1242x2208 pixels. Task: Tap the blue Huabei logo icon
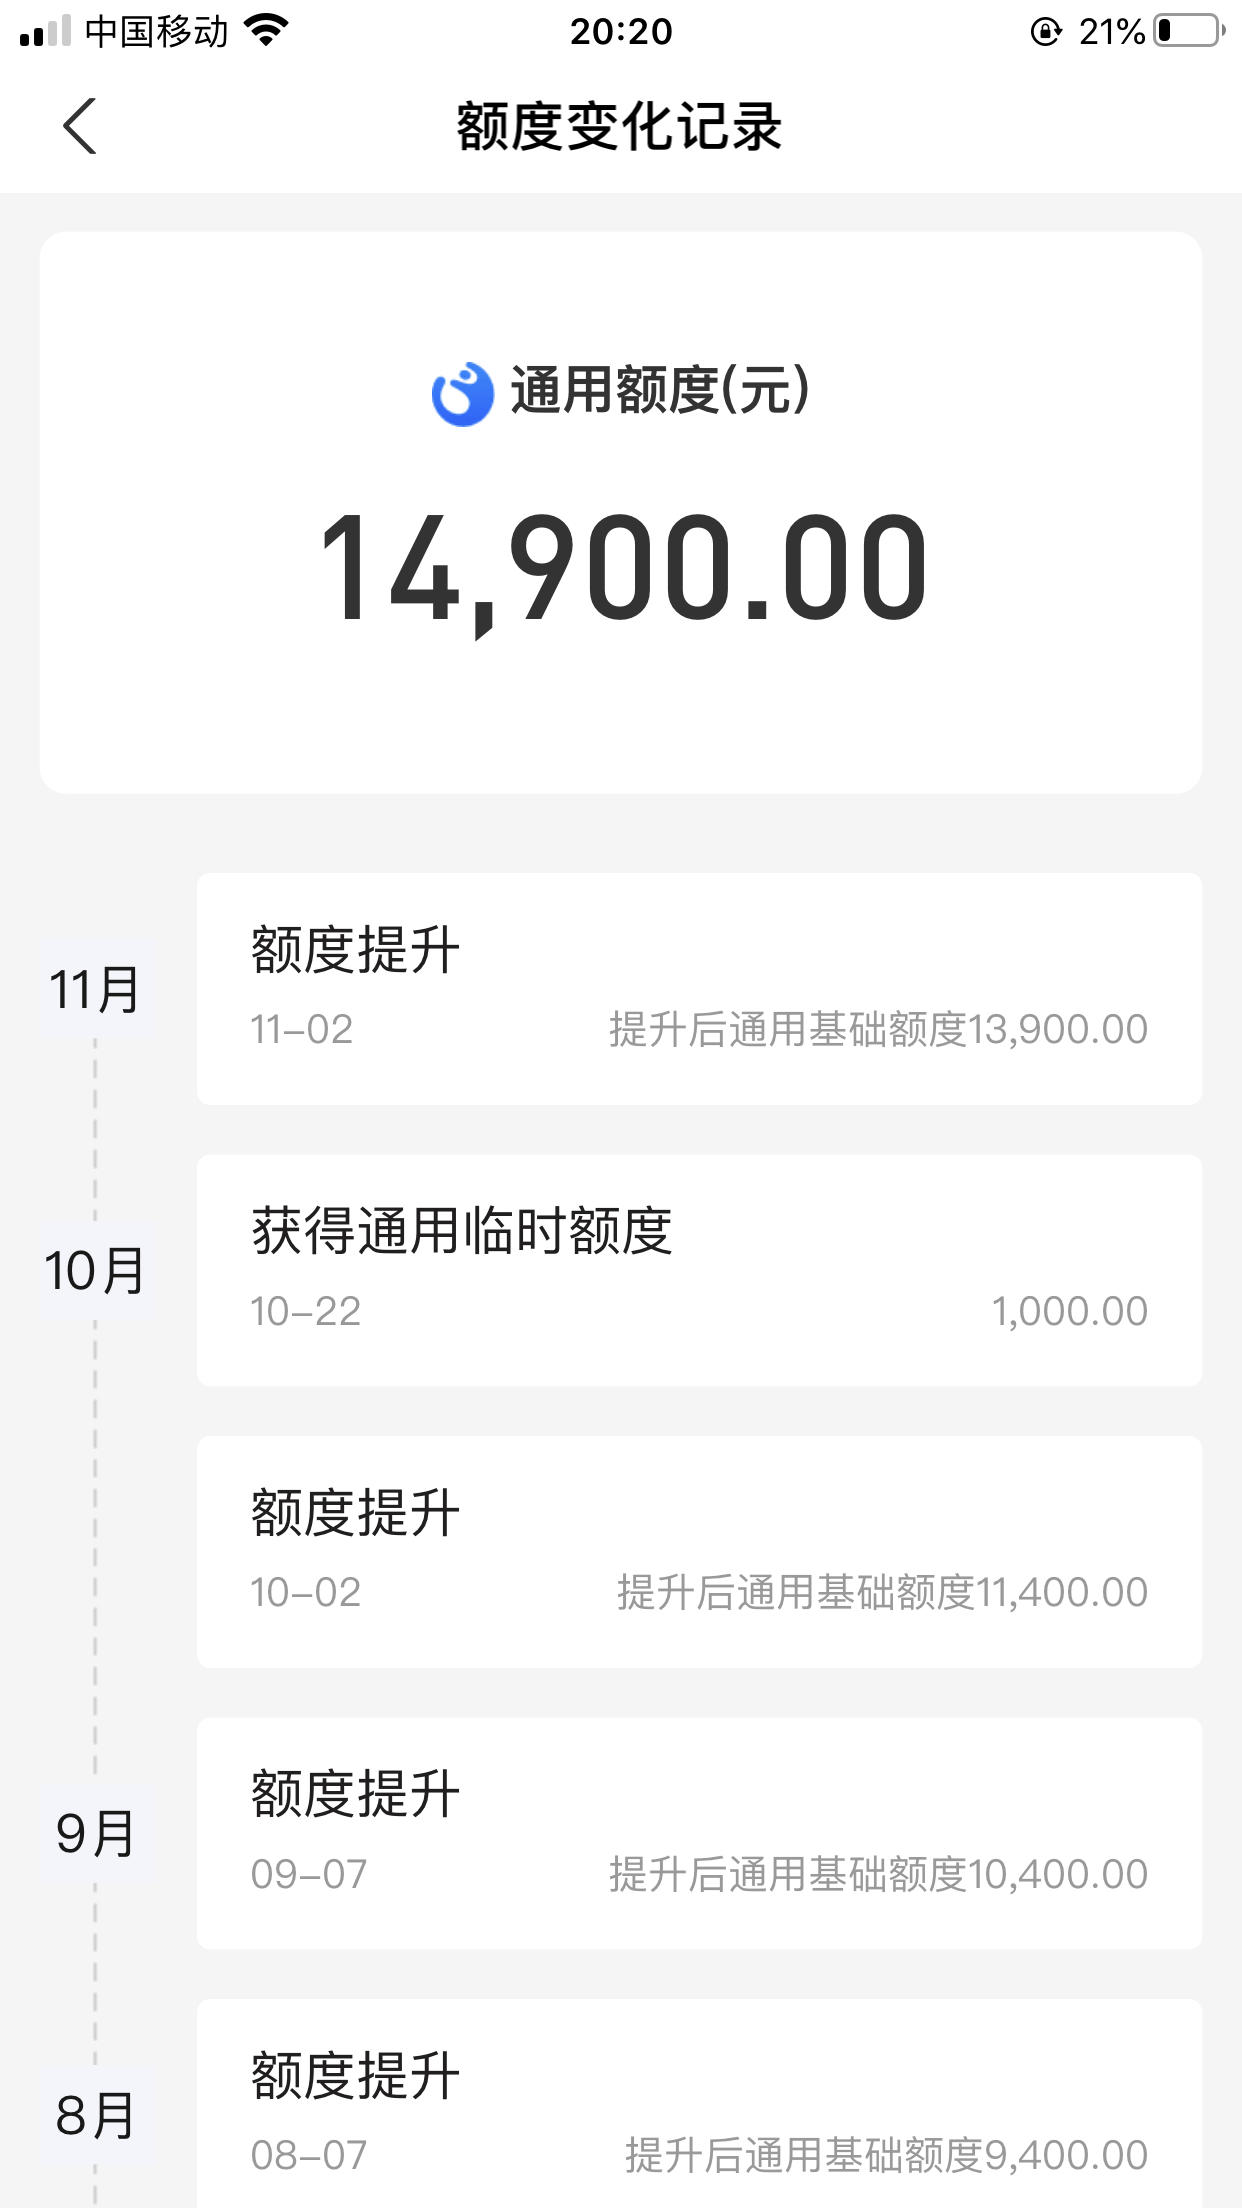coord(462,394)
